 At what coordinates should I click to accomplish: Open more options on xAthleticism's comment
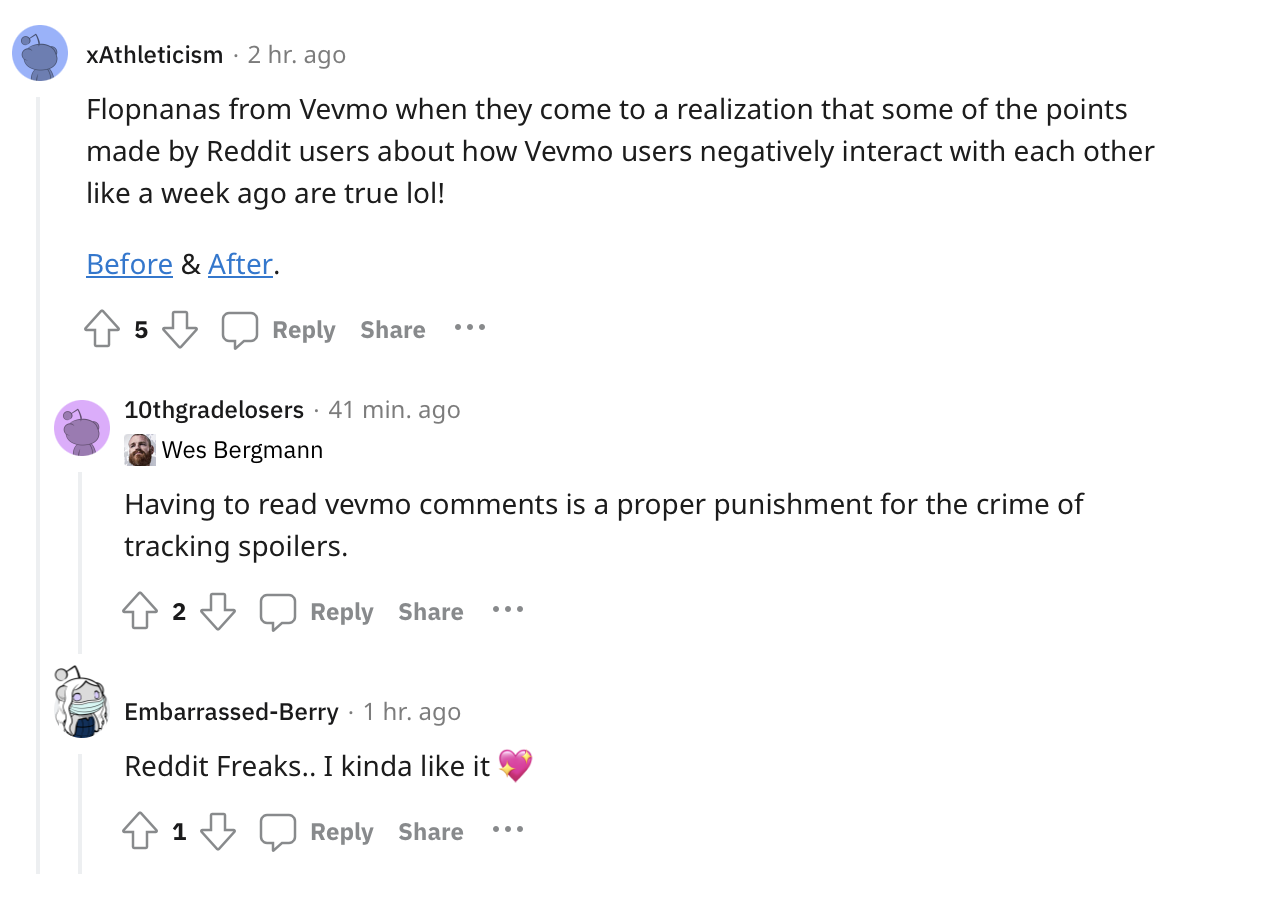click(x=470, y=327)
